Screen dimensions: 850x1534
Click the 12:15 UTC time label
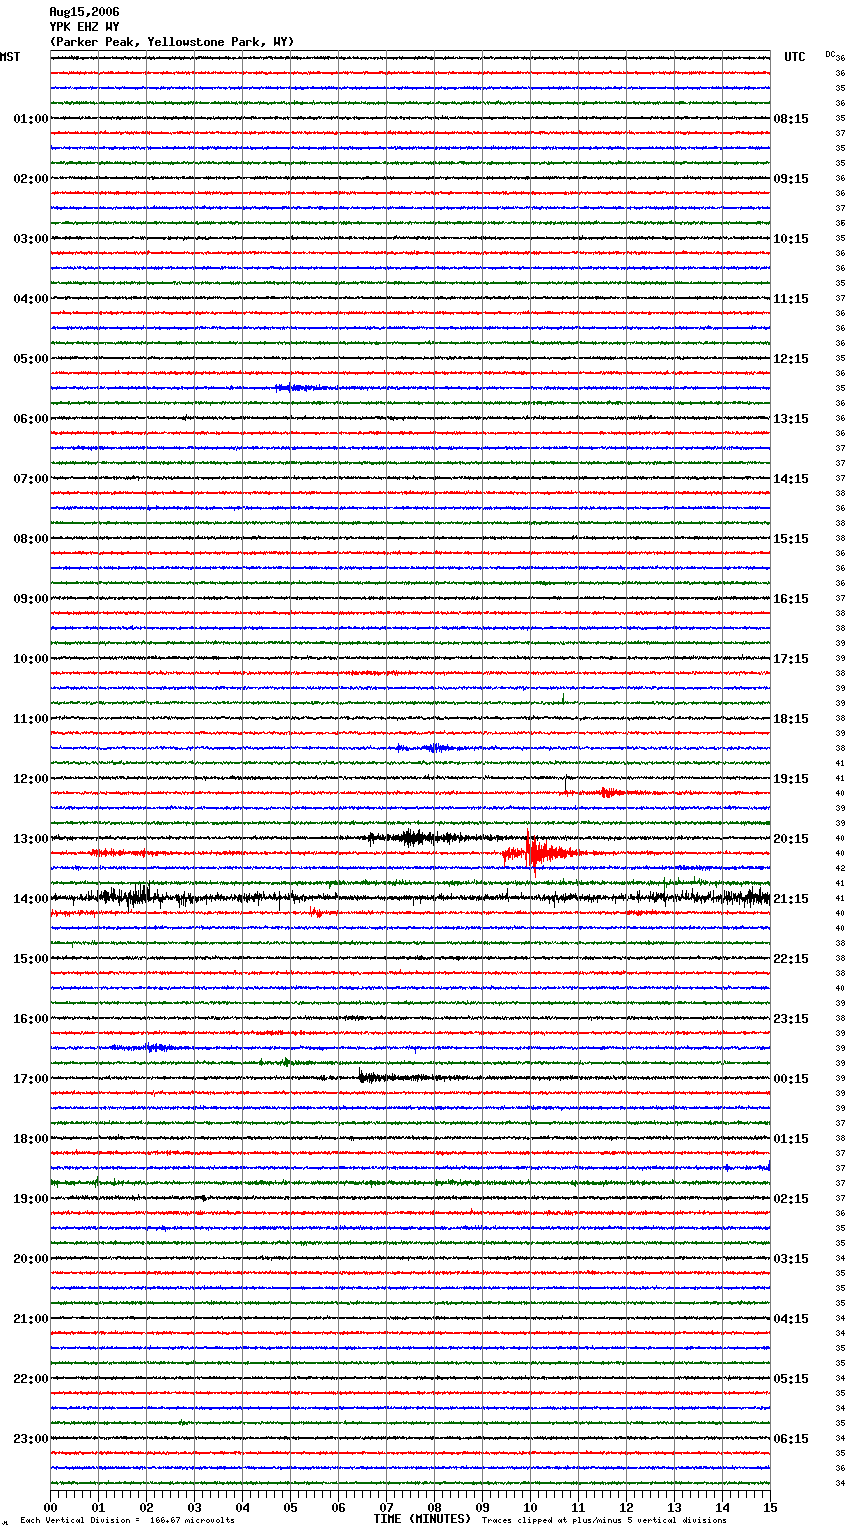[x=791, y=359]
